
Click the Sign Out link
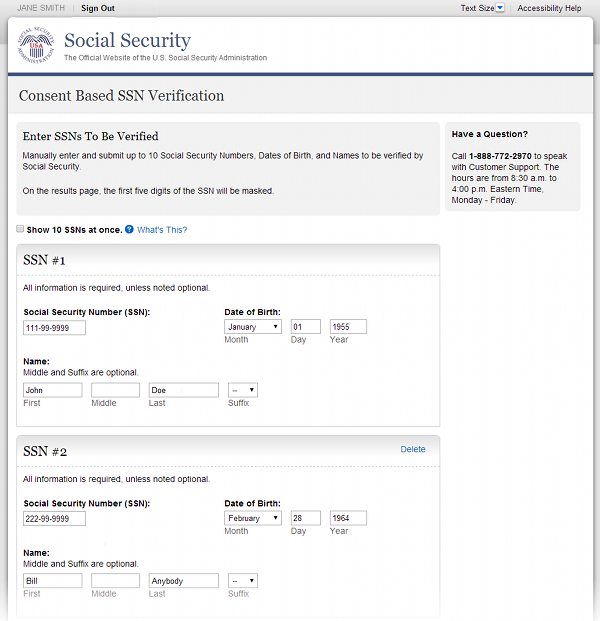pos(98,8)
